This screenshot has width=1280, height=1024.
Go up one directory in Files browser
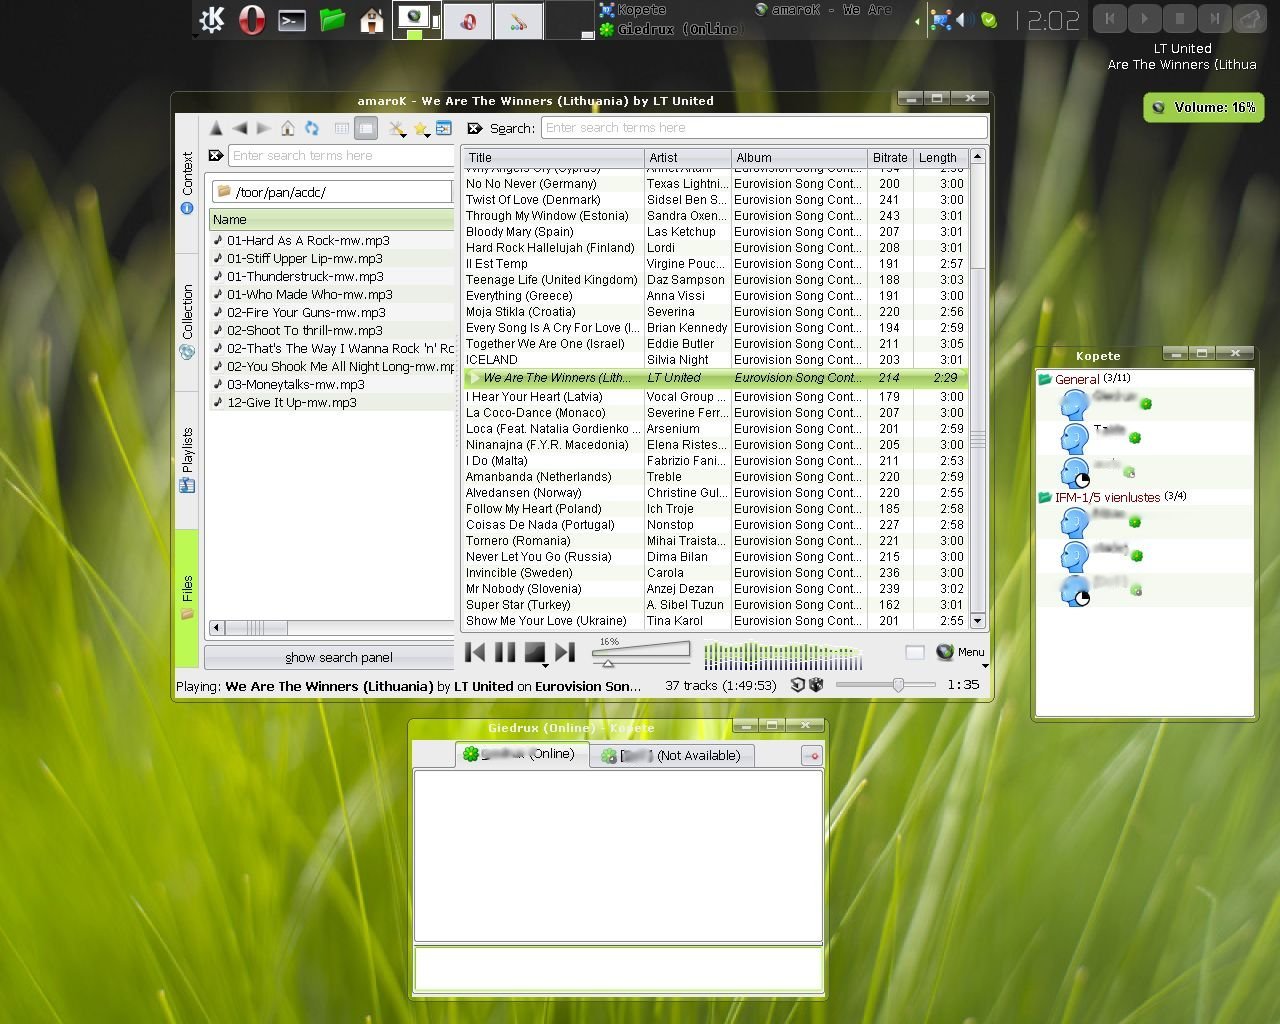click(x=216, y=128)
